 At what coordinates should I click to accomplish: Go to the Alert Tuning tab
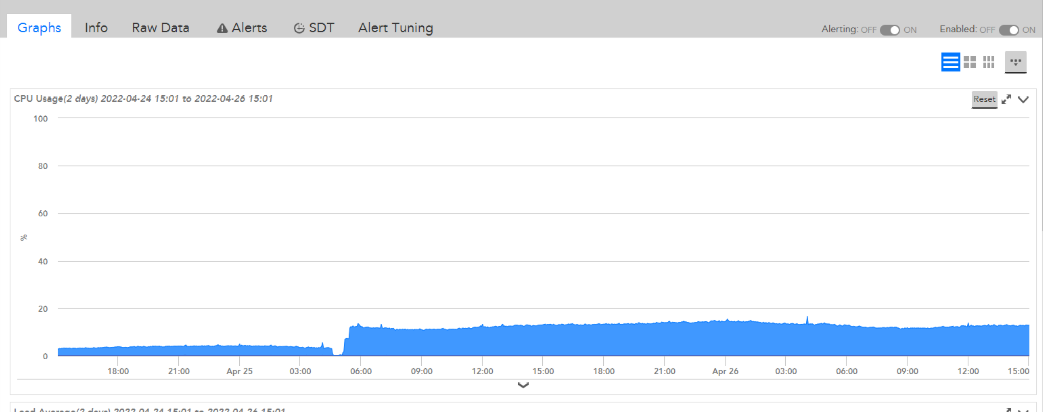pos(395,28)
